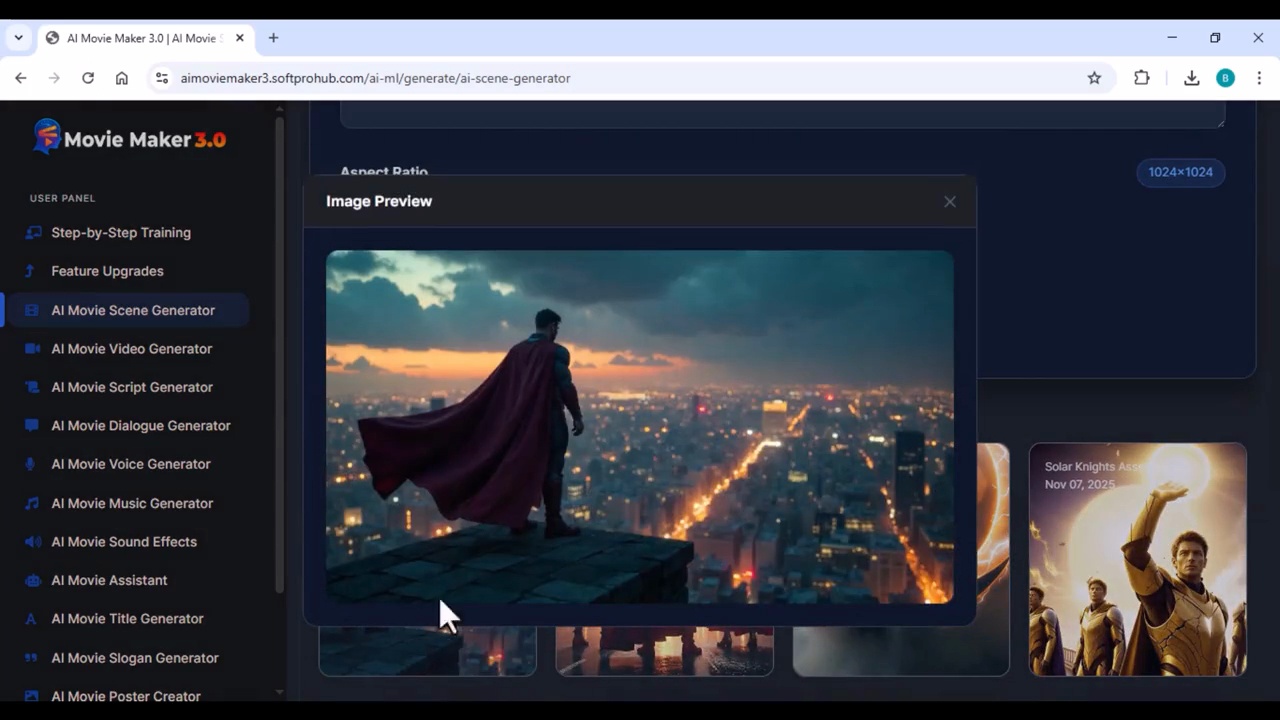
Task: Open the browser Extensions puzzle icon
Action: tap(1141, 78)
